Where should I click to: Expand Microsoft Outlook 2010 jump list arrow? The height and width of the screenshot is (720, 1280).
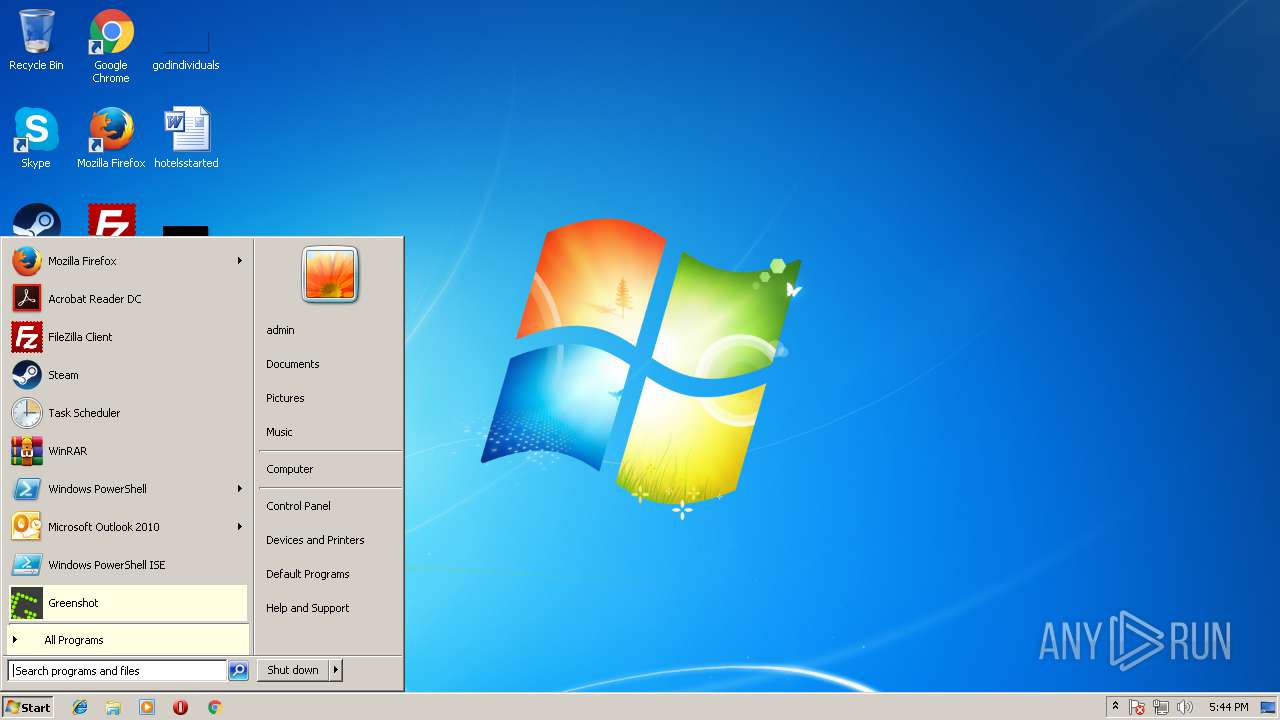239,527
